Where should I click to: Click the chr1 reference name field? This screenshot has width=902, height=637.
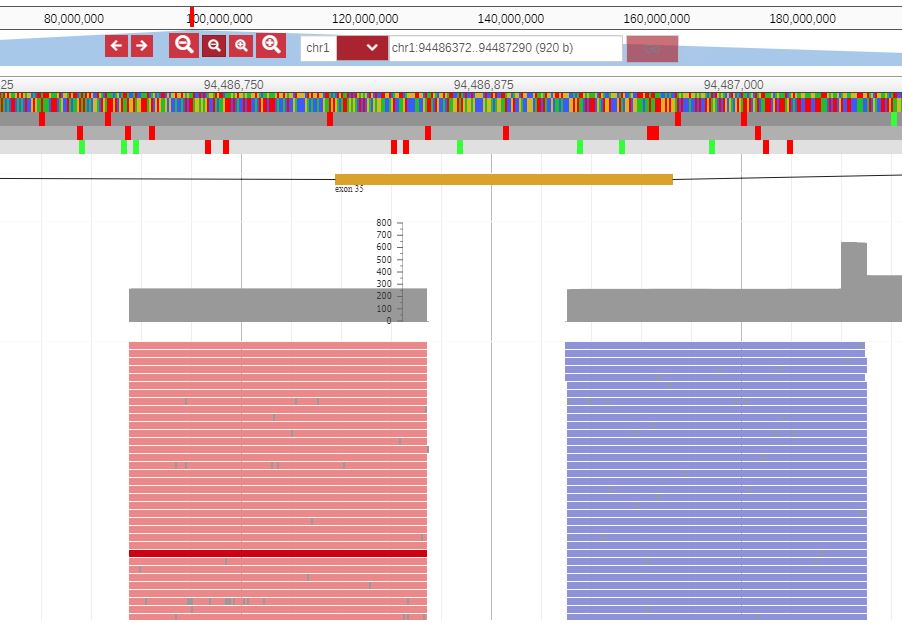pos(318,48)
